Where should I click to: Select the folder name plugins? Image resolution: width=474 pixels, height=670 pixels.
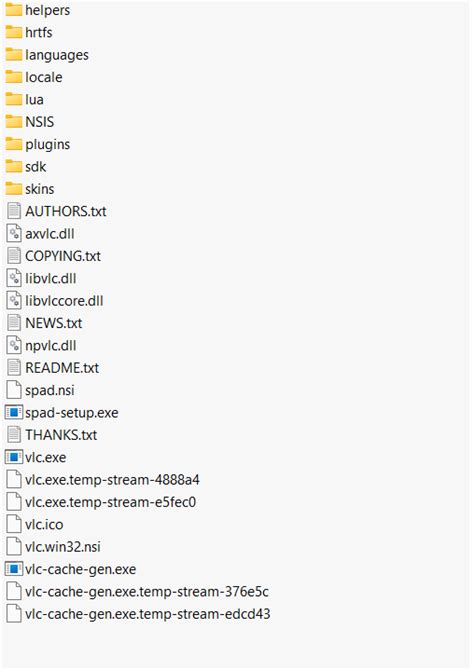[47, 144]
